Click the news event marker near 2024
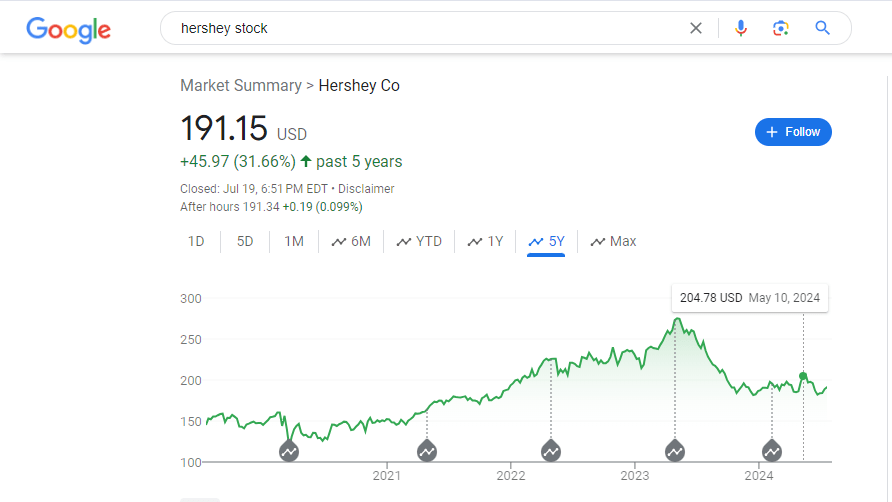 772,451
